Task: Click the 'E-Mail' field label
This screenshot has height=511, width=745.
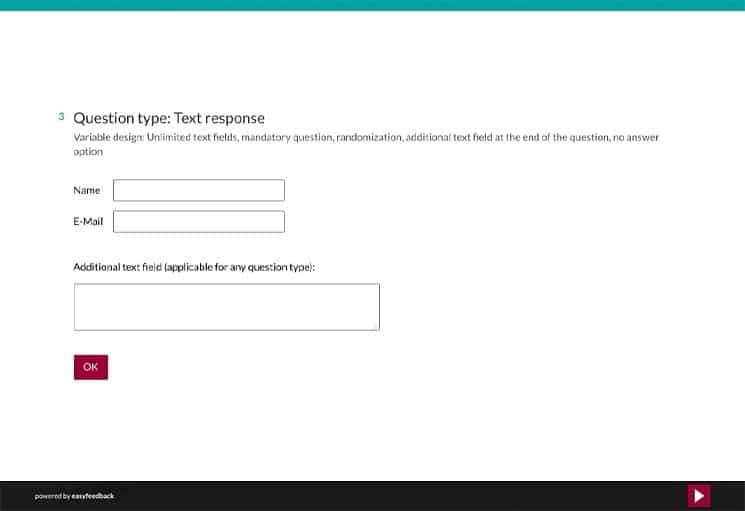Action: 88,221
